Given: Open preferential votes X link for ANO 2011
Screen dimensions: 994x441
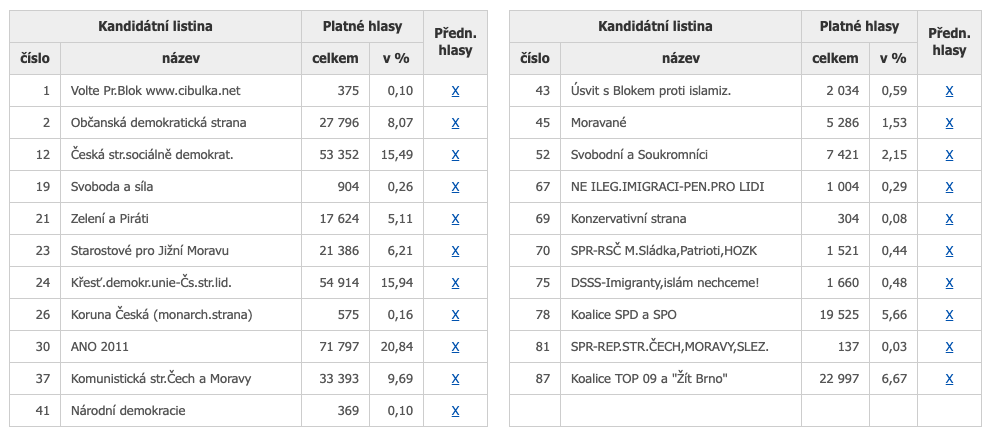Looking at the screenshot, I should (x=455, y=347).
